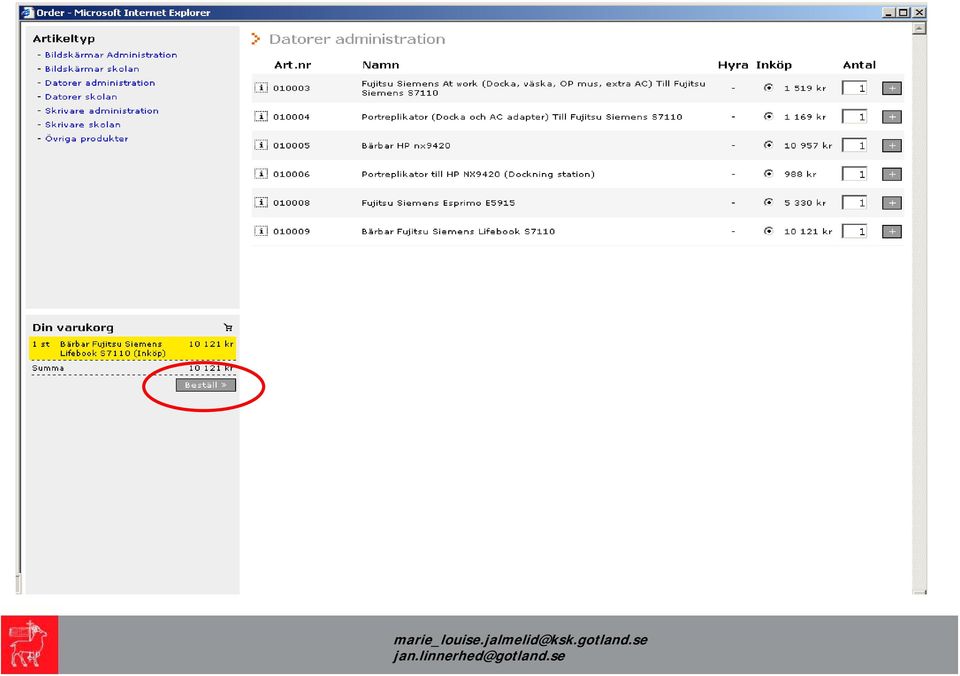Select Inköp radio for 5 330 kr item
The height and width of the screenshot is (676, 960).
[x=768, y=203]
